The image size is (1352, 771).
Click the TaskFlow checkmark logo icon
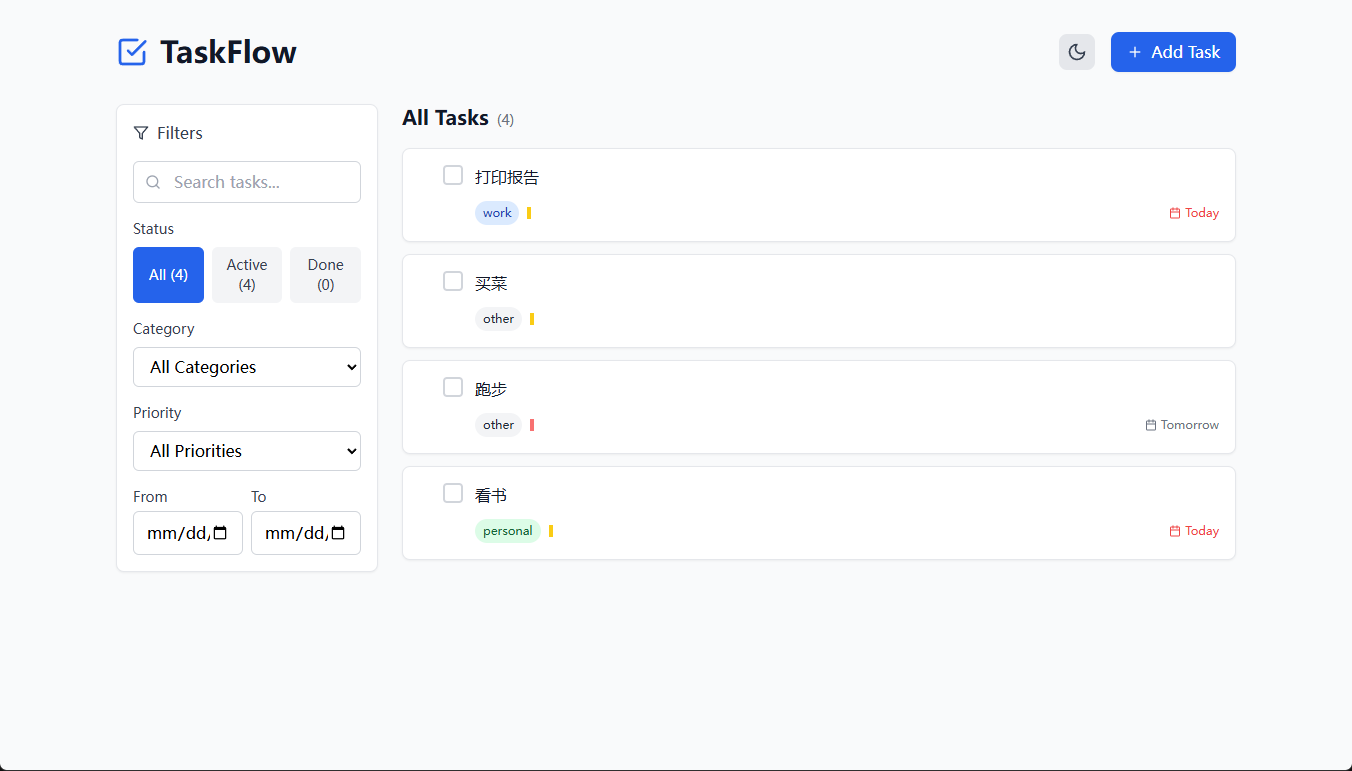(x=132, y=52)
